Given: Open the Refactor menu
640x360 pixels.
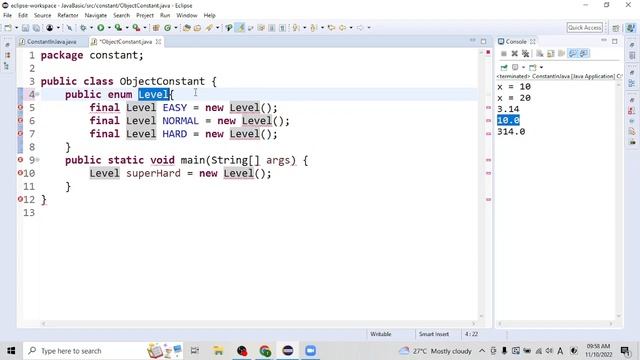Looking at the screenshot, I should (68, 16).
